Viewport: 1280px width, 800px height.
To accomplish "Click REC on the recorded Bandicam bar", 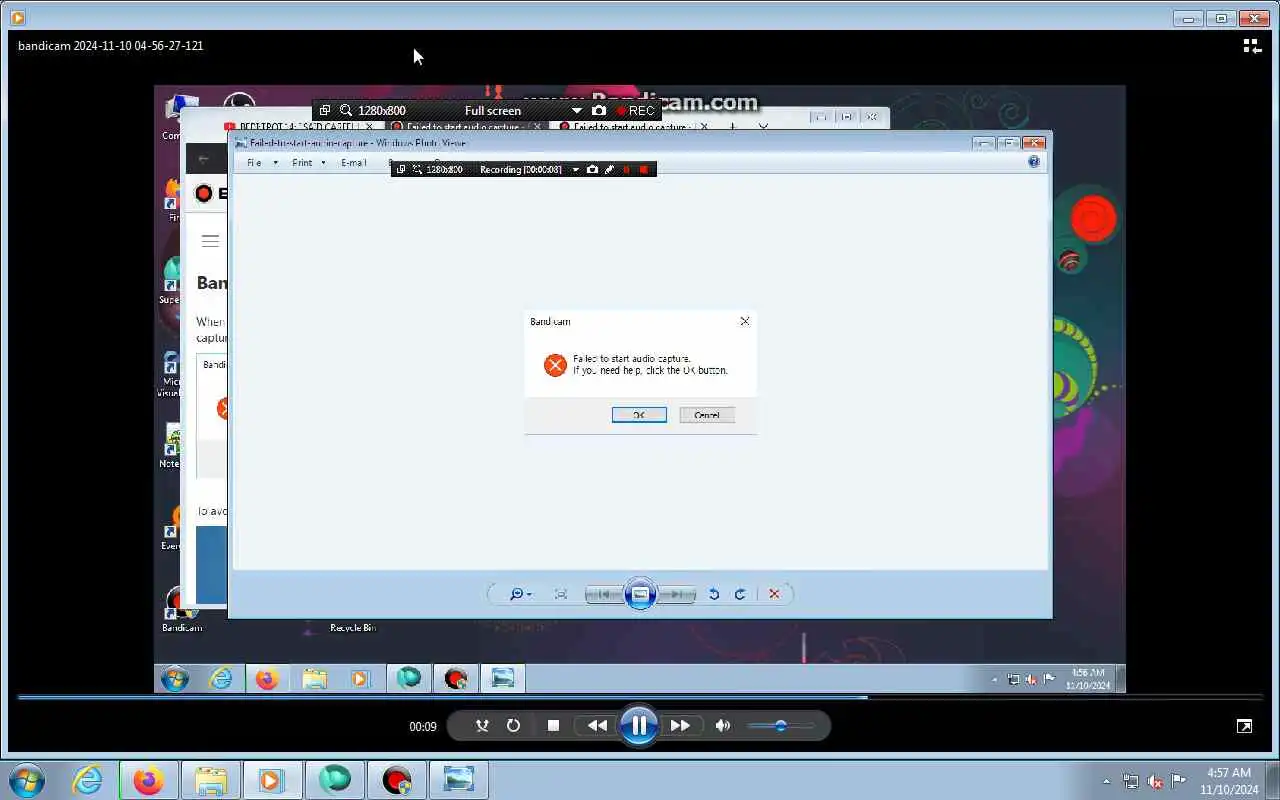I will [x=635, y=111].
